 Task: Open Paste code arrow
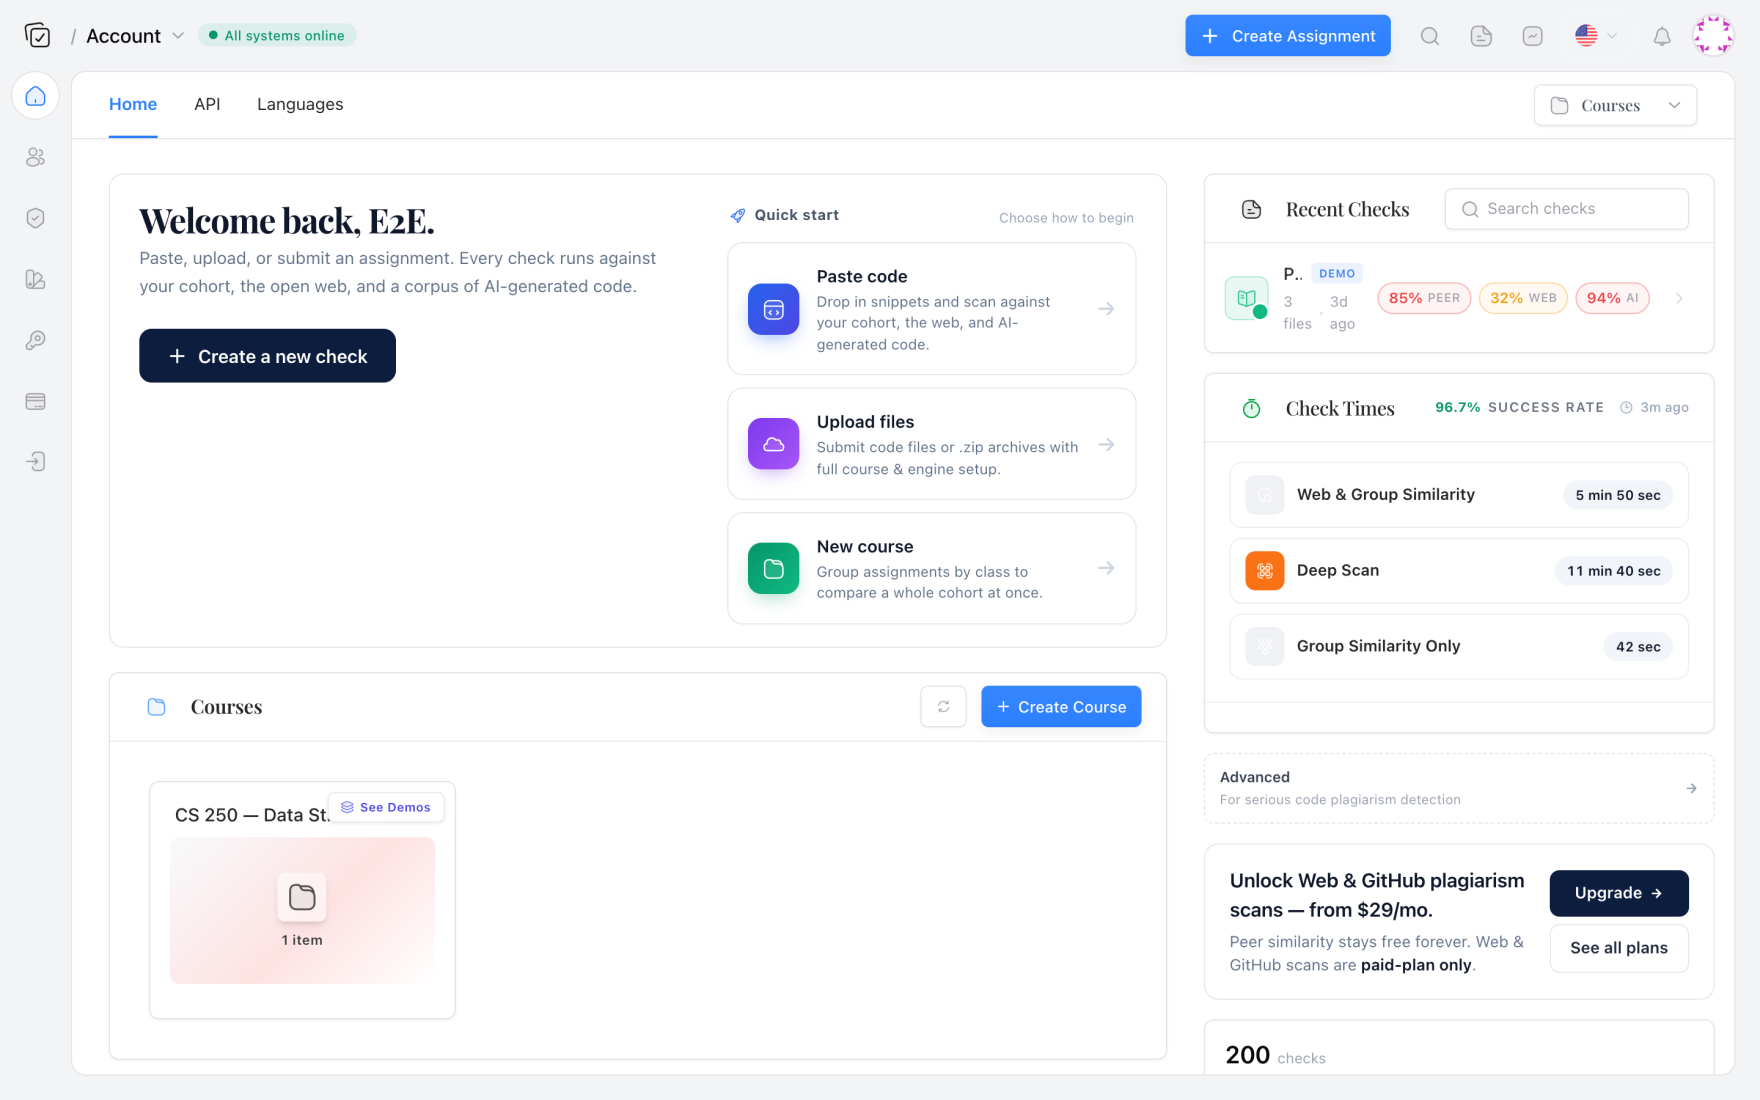pyautogui.click(x=1106, y=309)
